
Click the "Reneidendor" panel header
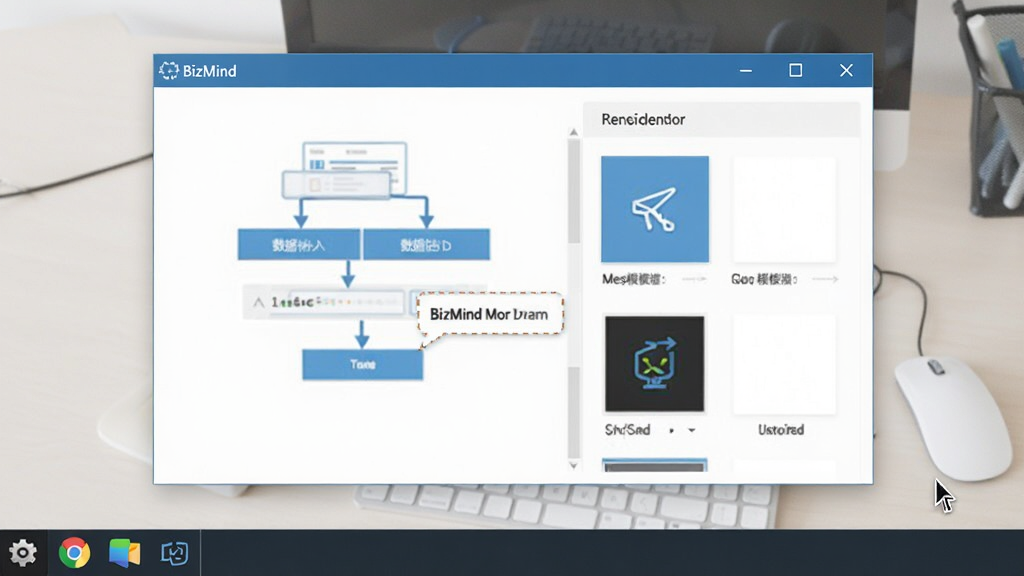click(x=721, y=120)
